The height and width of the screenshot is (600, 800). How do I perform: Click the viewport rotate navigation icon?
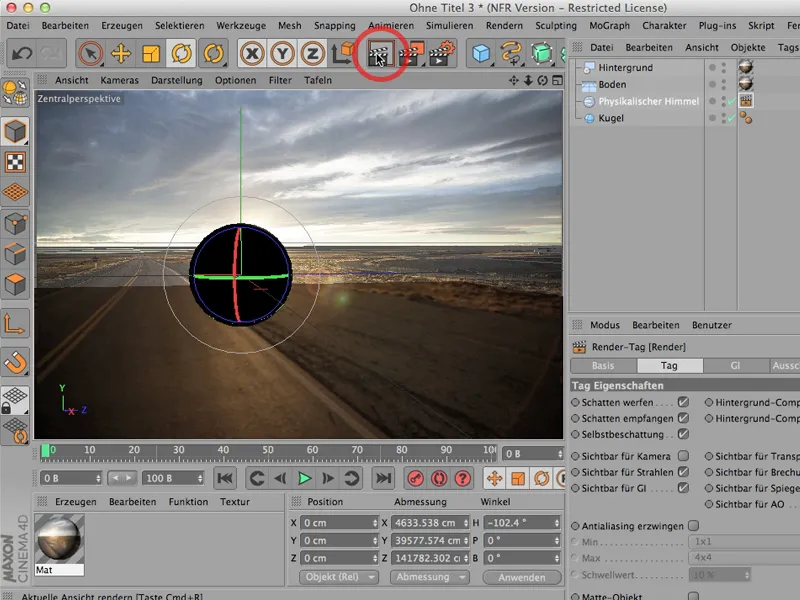coord(542,81)
